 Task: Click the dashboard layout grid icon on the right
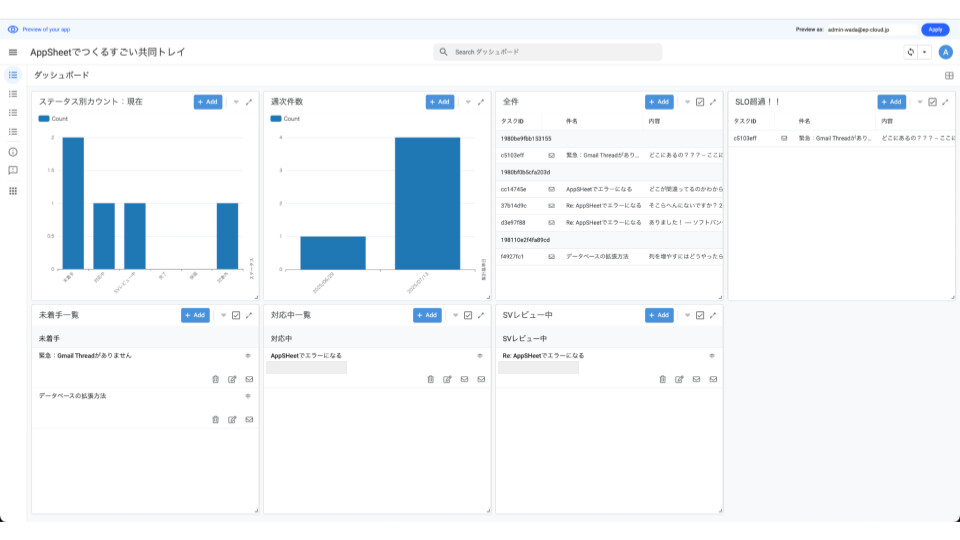click(x=949, y=76)
